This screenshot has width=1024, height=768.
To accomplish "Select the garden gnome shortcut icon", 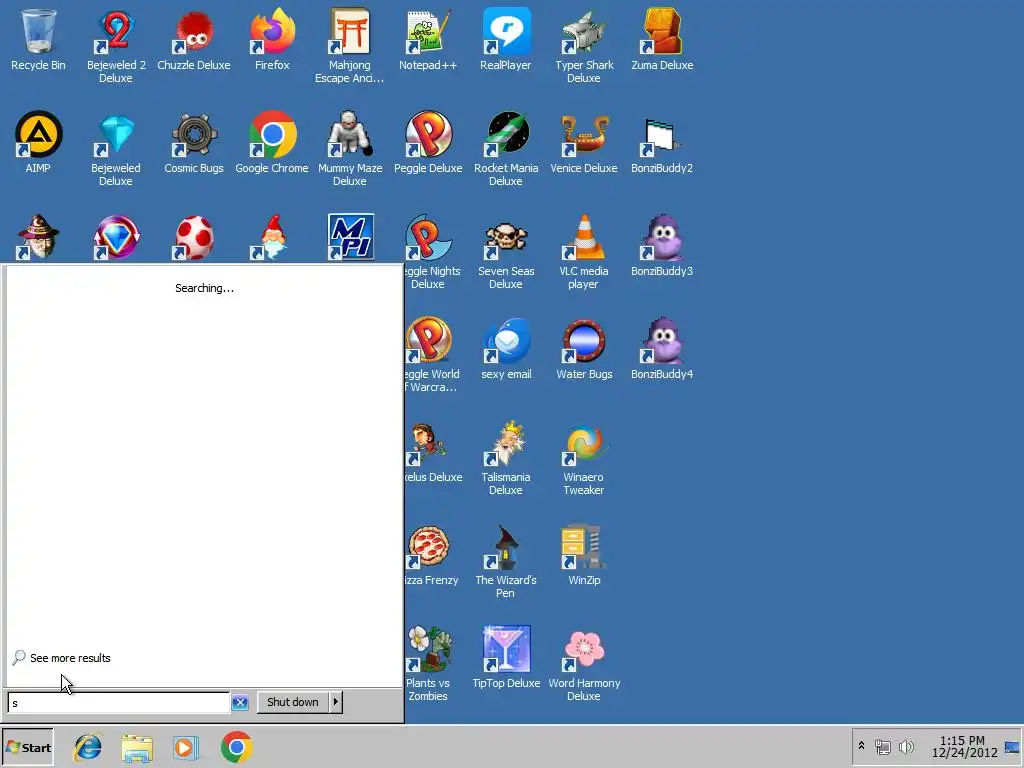I will click(272, 236).
